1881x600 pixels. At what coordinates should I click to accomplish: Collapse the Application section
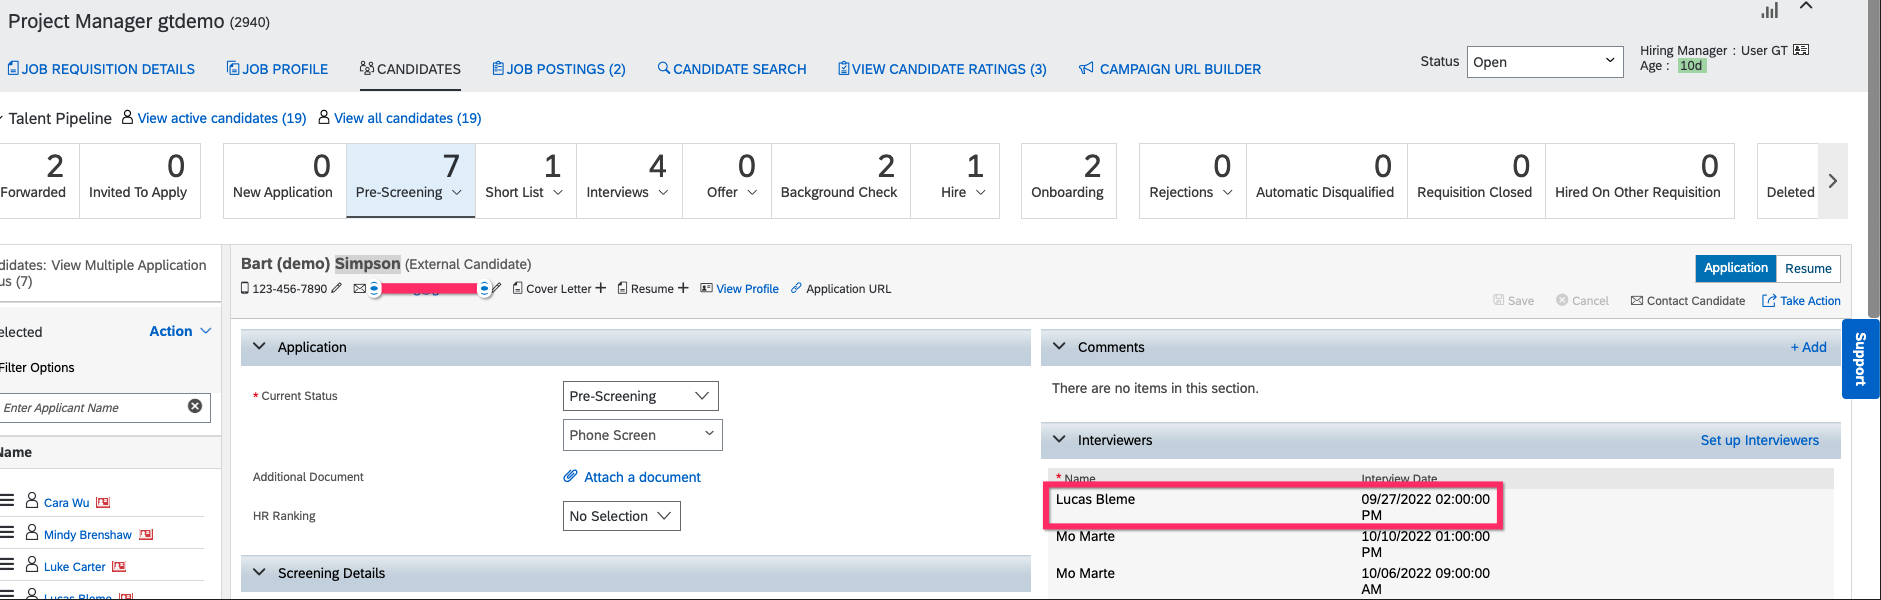(260, 347)
